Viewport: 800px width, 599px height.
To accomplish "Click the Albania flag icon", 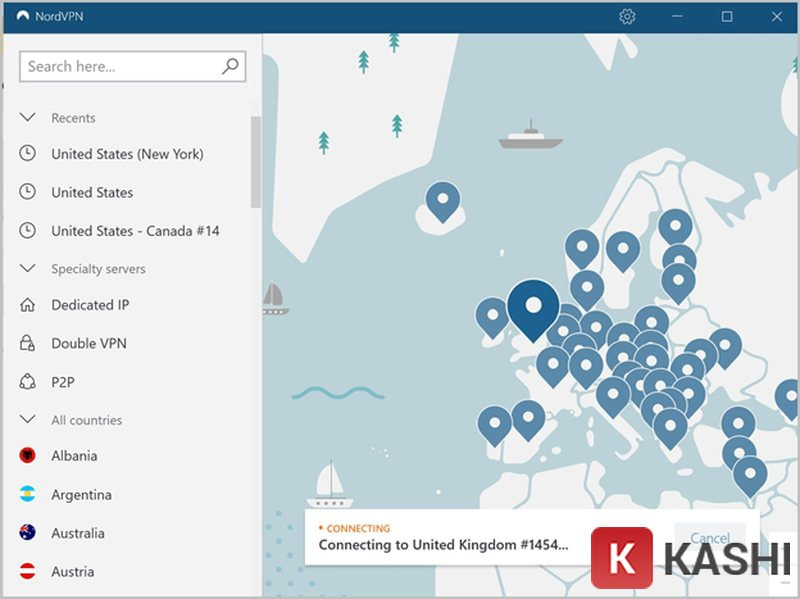I will (27, 457).
